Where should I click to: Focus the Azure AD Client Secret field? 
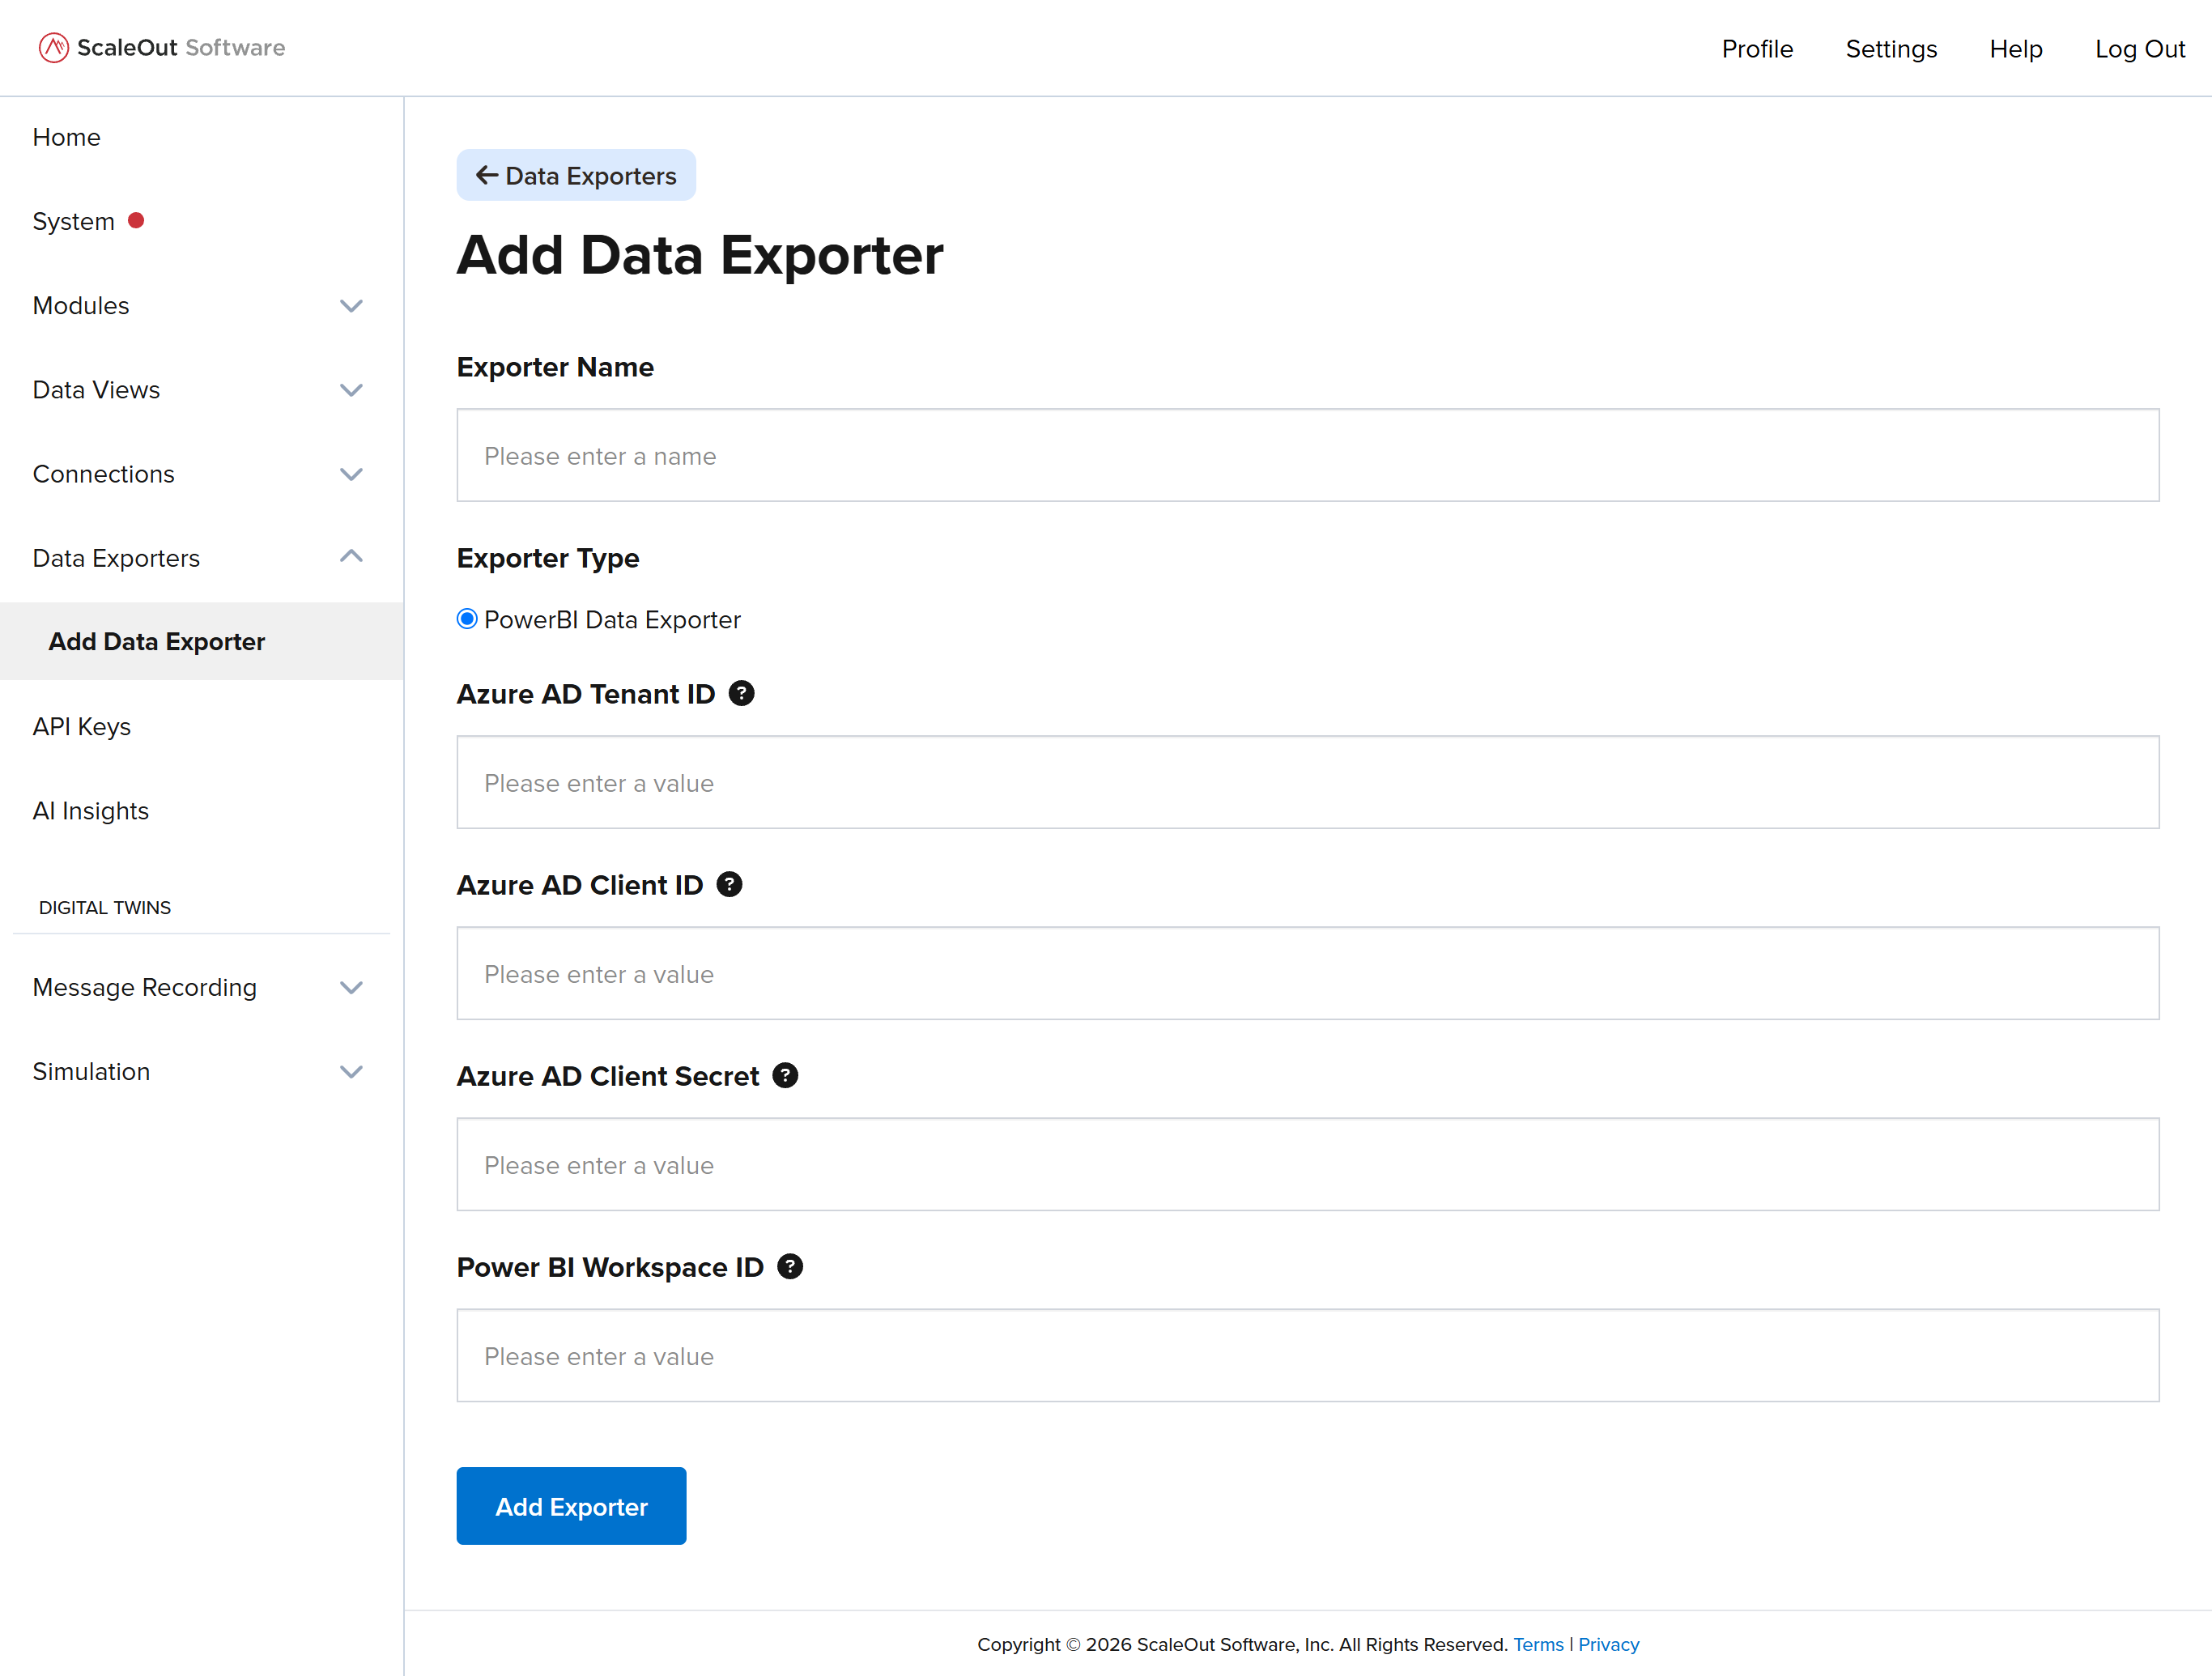1308,1164
